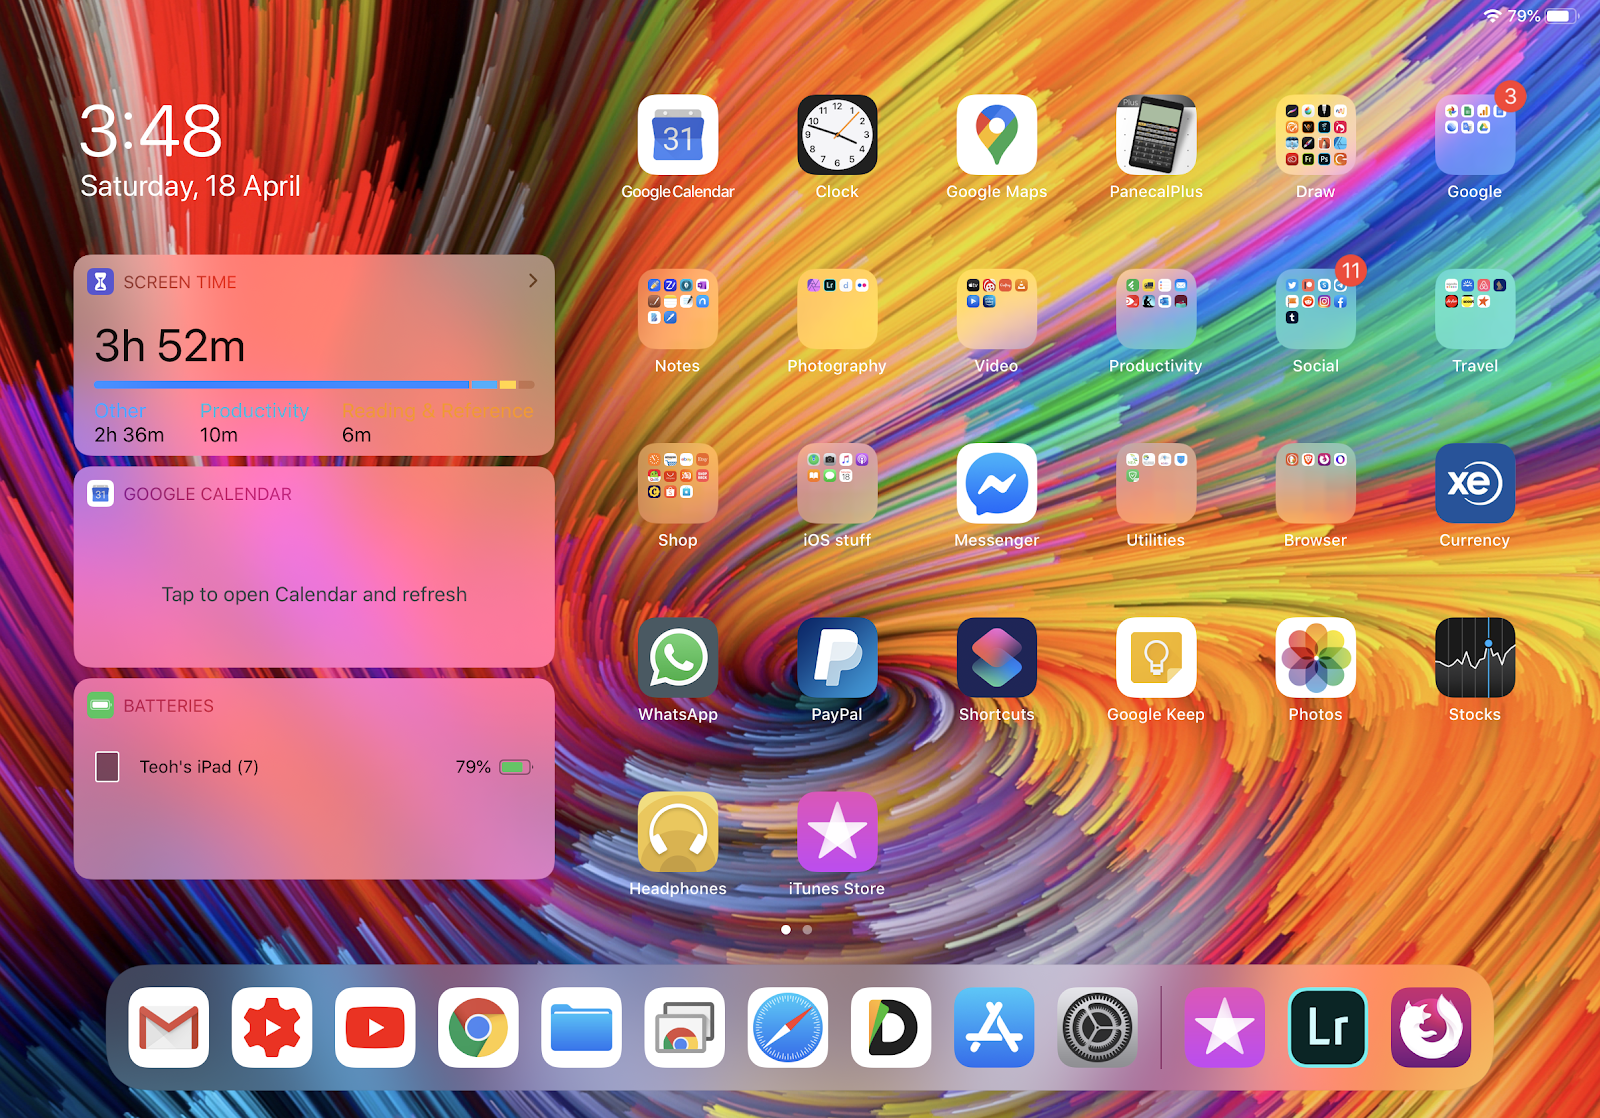This screenshot has height=1118, width=1600.
Task: Open Gmail from the dock
Action: (169, 1028)
